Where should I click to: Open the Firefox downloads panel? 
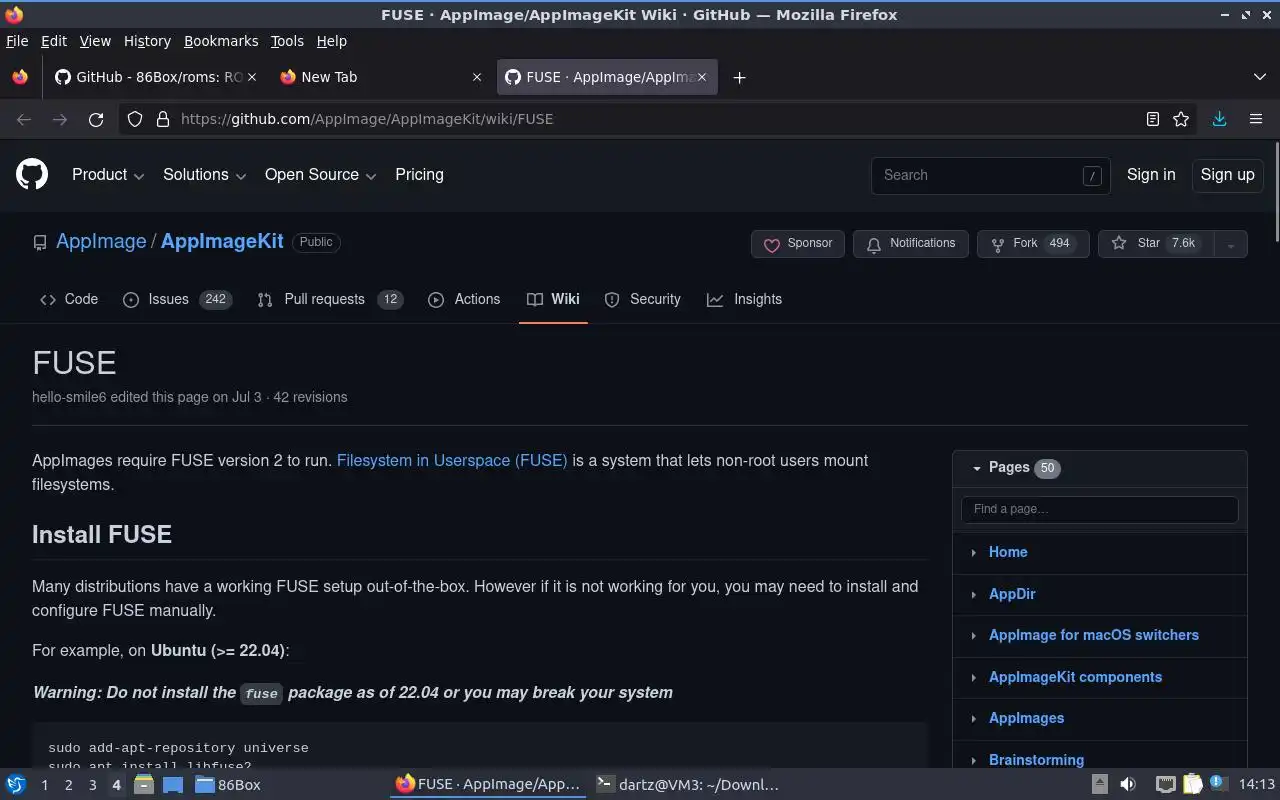coord(1220,119)
